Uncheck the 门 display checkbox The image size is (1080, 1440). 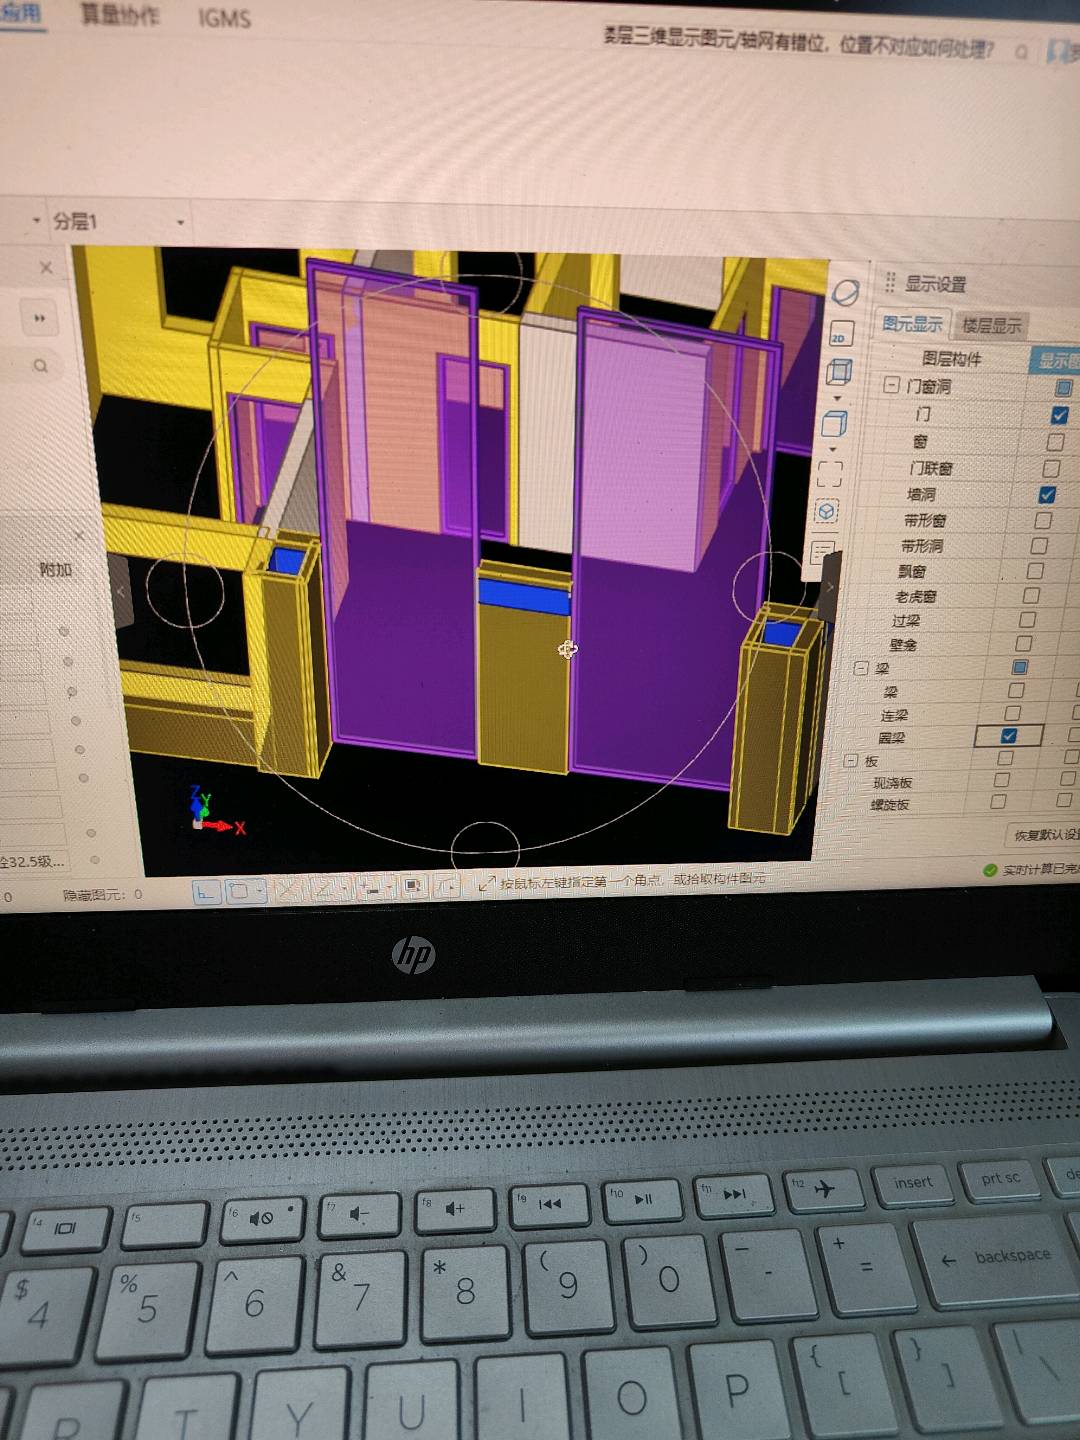click(1059, 415)
